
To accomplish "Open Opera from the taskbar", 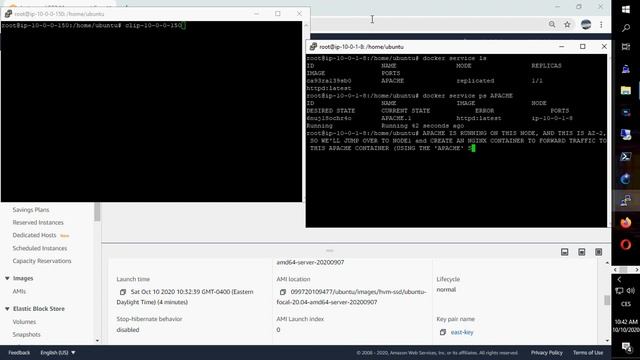I will tap(626, 245).
